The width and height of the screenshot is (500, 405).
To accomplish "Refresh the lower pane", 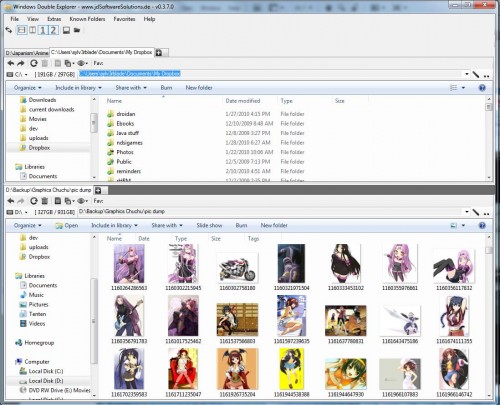I will [34, 201].
